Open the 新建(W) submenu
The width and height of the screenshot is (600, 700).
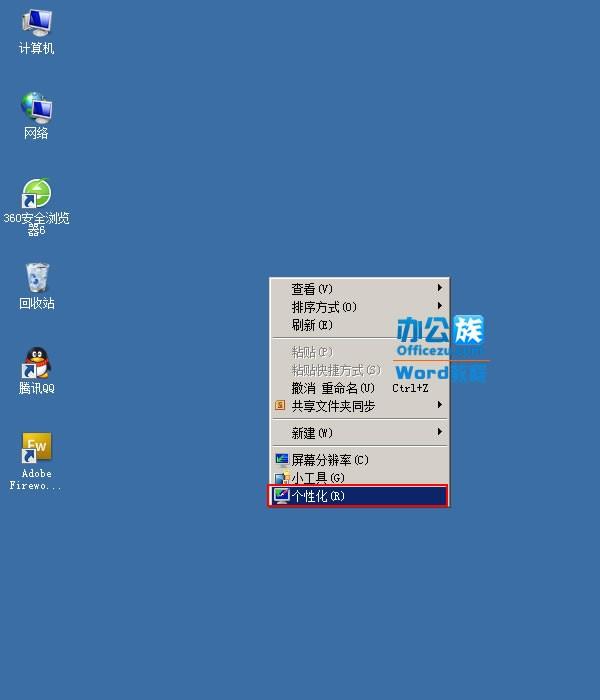point(360,433)
